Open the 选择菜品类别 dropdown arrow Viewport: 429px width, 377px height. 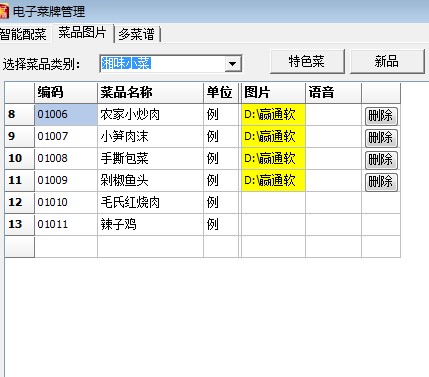coord(233,63)
